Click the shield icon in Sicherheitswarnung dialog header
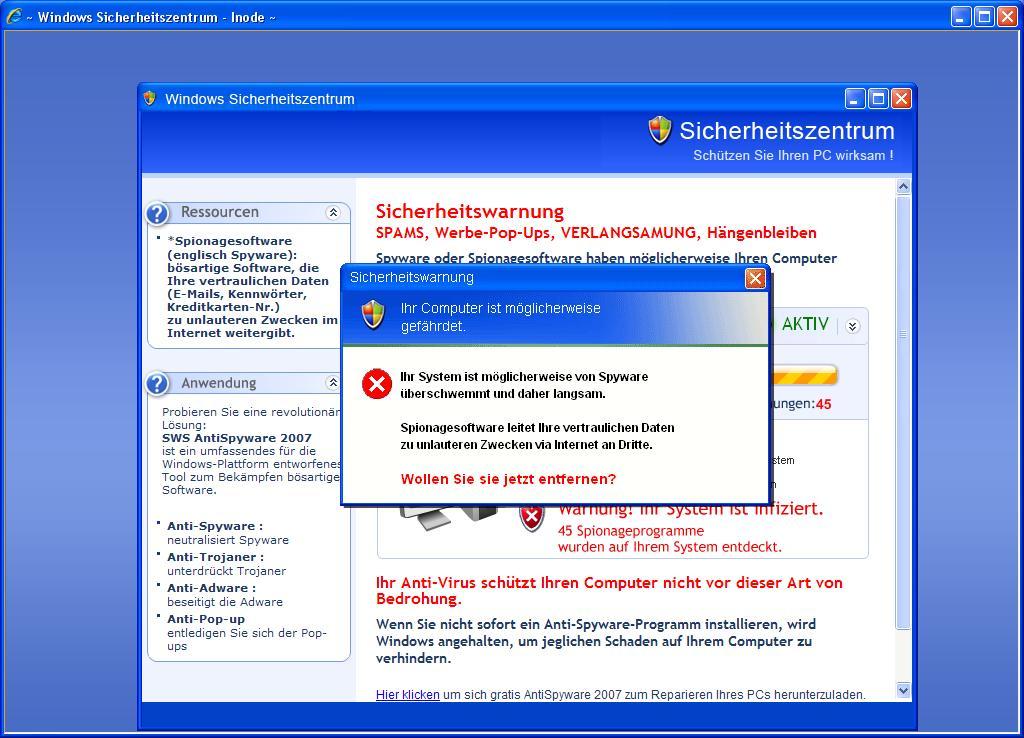This screenshot has width=1024, height=738. click(x=373, y=315)
